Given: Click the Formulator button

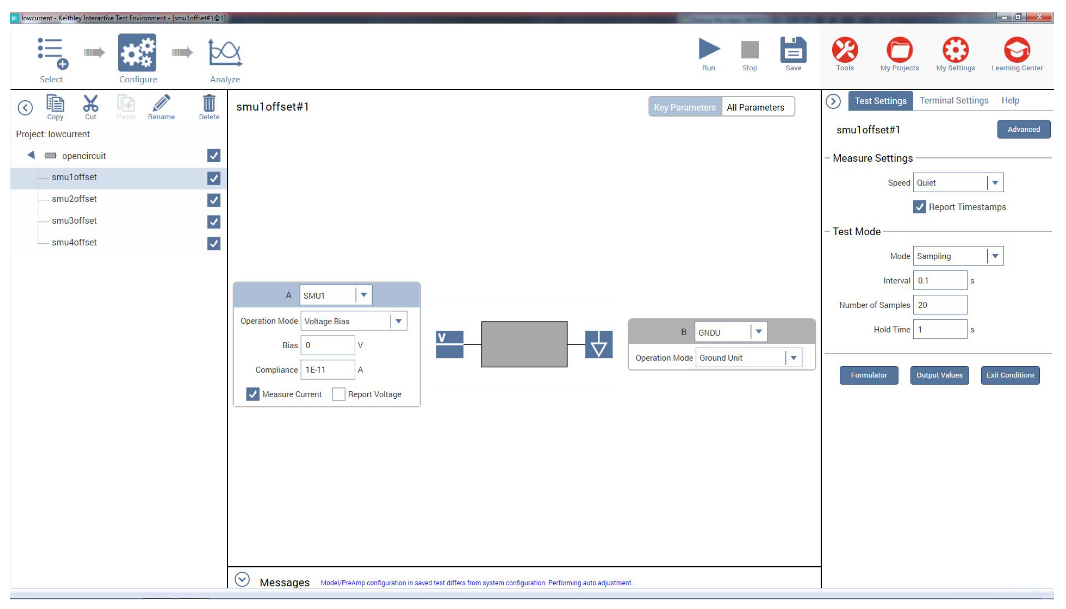Looking at the screenshot, I should 868,376.
